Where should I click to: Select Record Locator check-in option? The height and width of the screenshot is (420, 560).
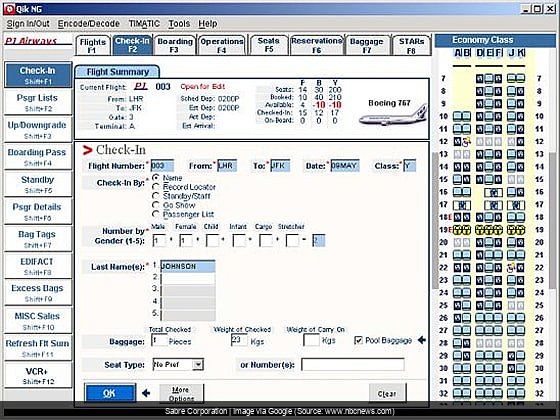[155, 187]
